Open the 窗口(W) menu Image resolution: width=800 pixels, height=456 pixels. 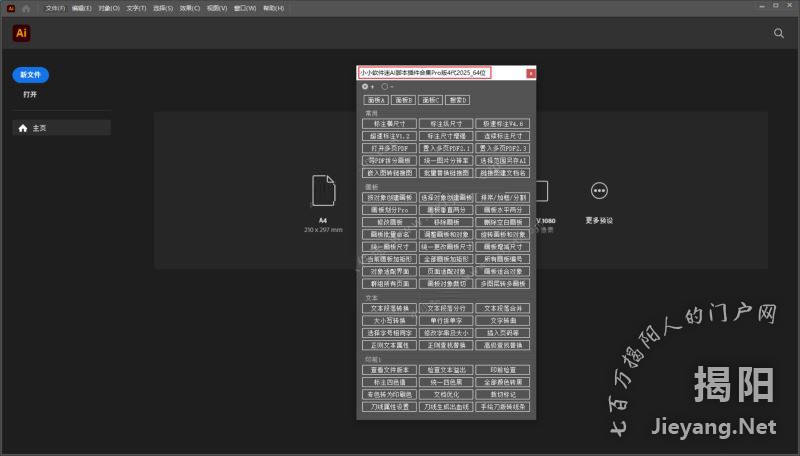244,8
